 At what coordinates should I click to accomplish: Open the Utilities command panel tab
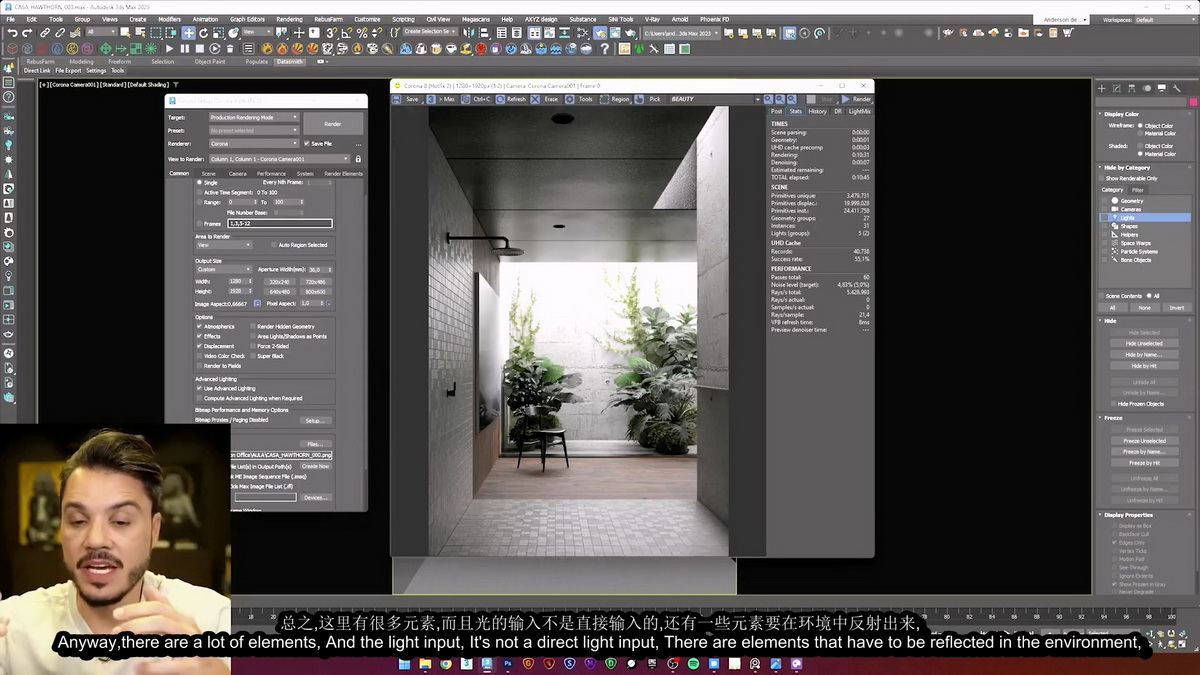pyautogui.click(x=1177, y=88)
